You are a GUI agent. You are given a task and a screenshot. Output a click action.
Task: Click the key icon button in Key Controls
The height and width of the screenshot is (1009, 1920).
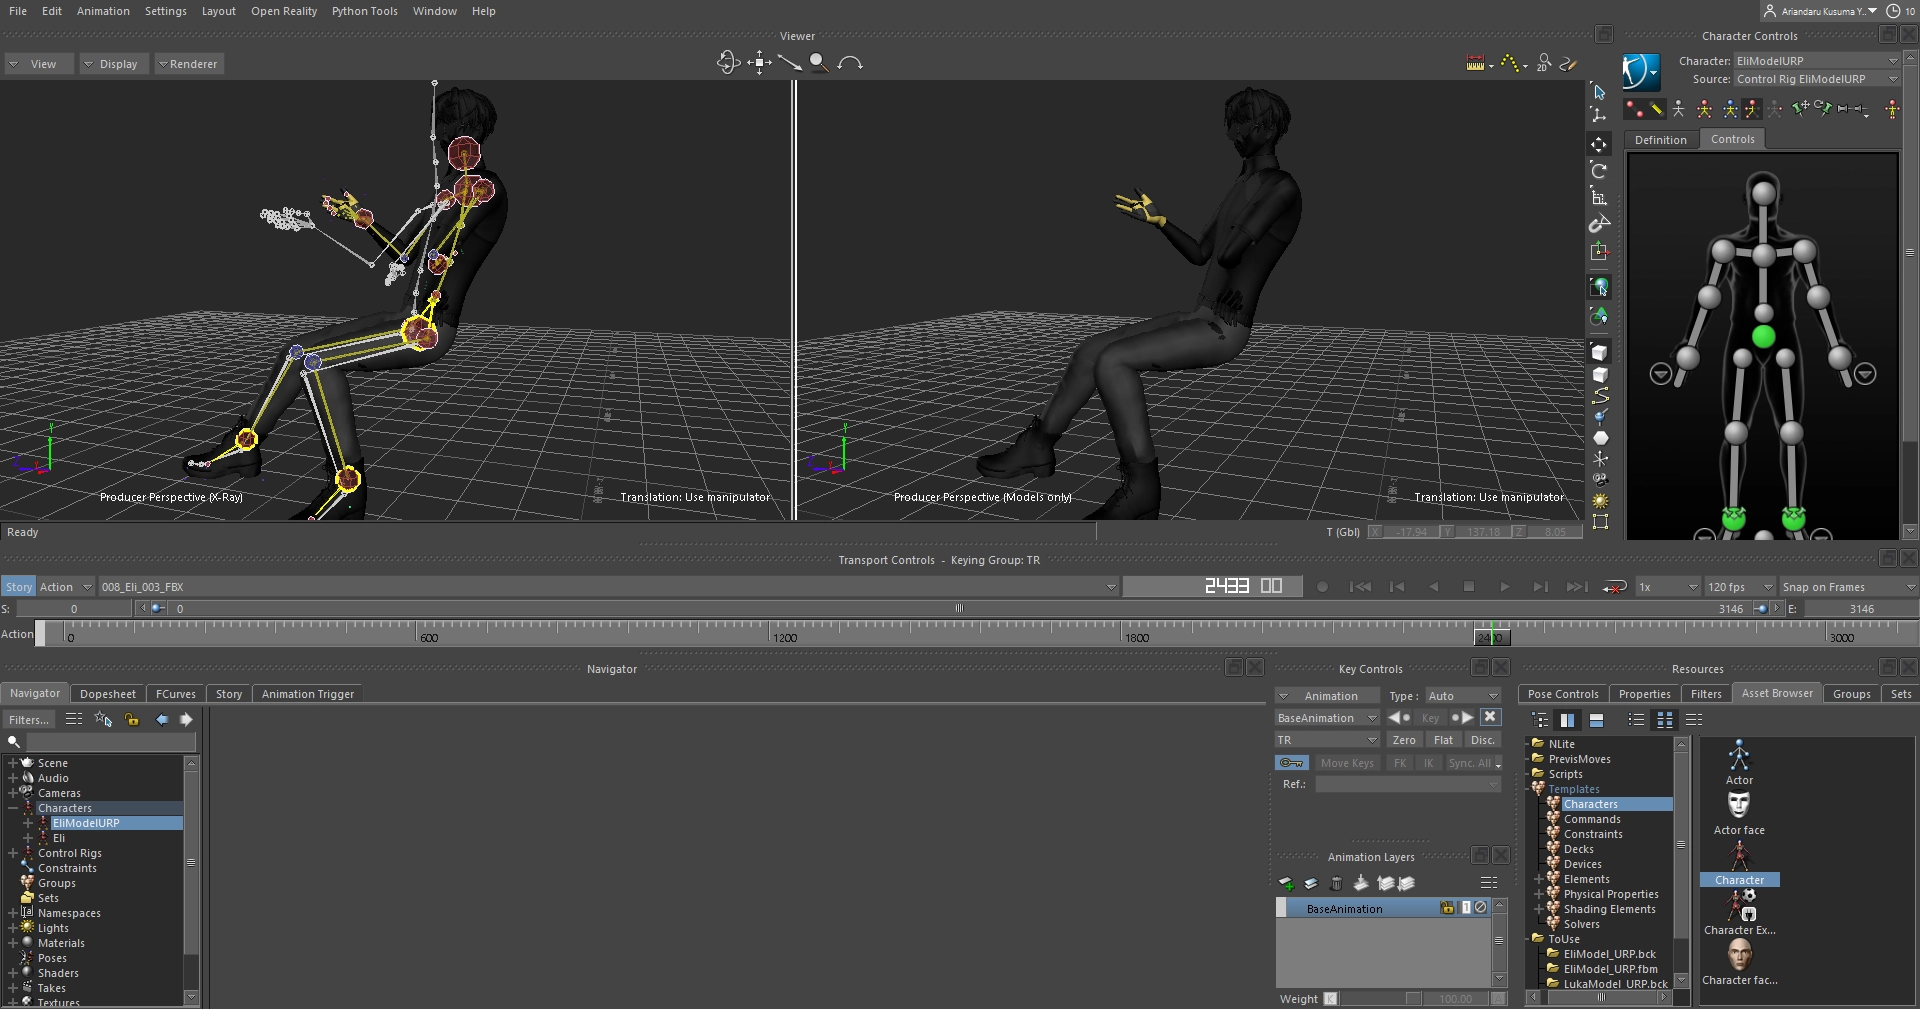tap(1292, 763)
